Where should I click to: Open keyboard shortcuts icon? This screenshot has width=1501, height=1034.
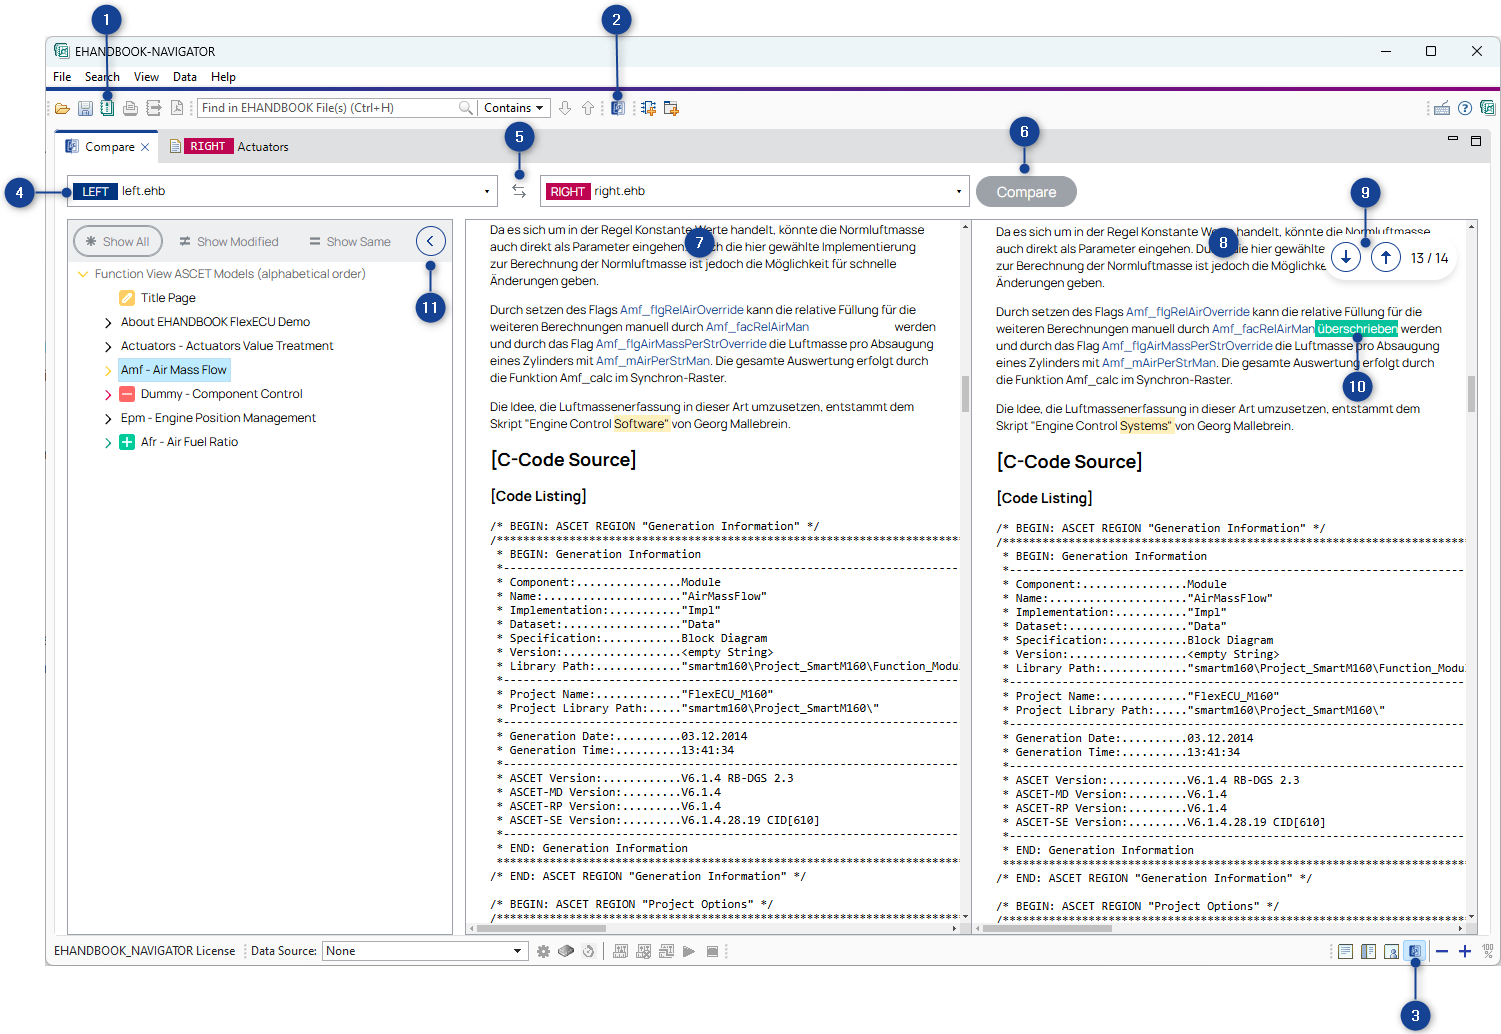1442,108
